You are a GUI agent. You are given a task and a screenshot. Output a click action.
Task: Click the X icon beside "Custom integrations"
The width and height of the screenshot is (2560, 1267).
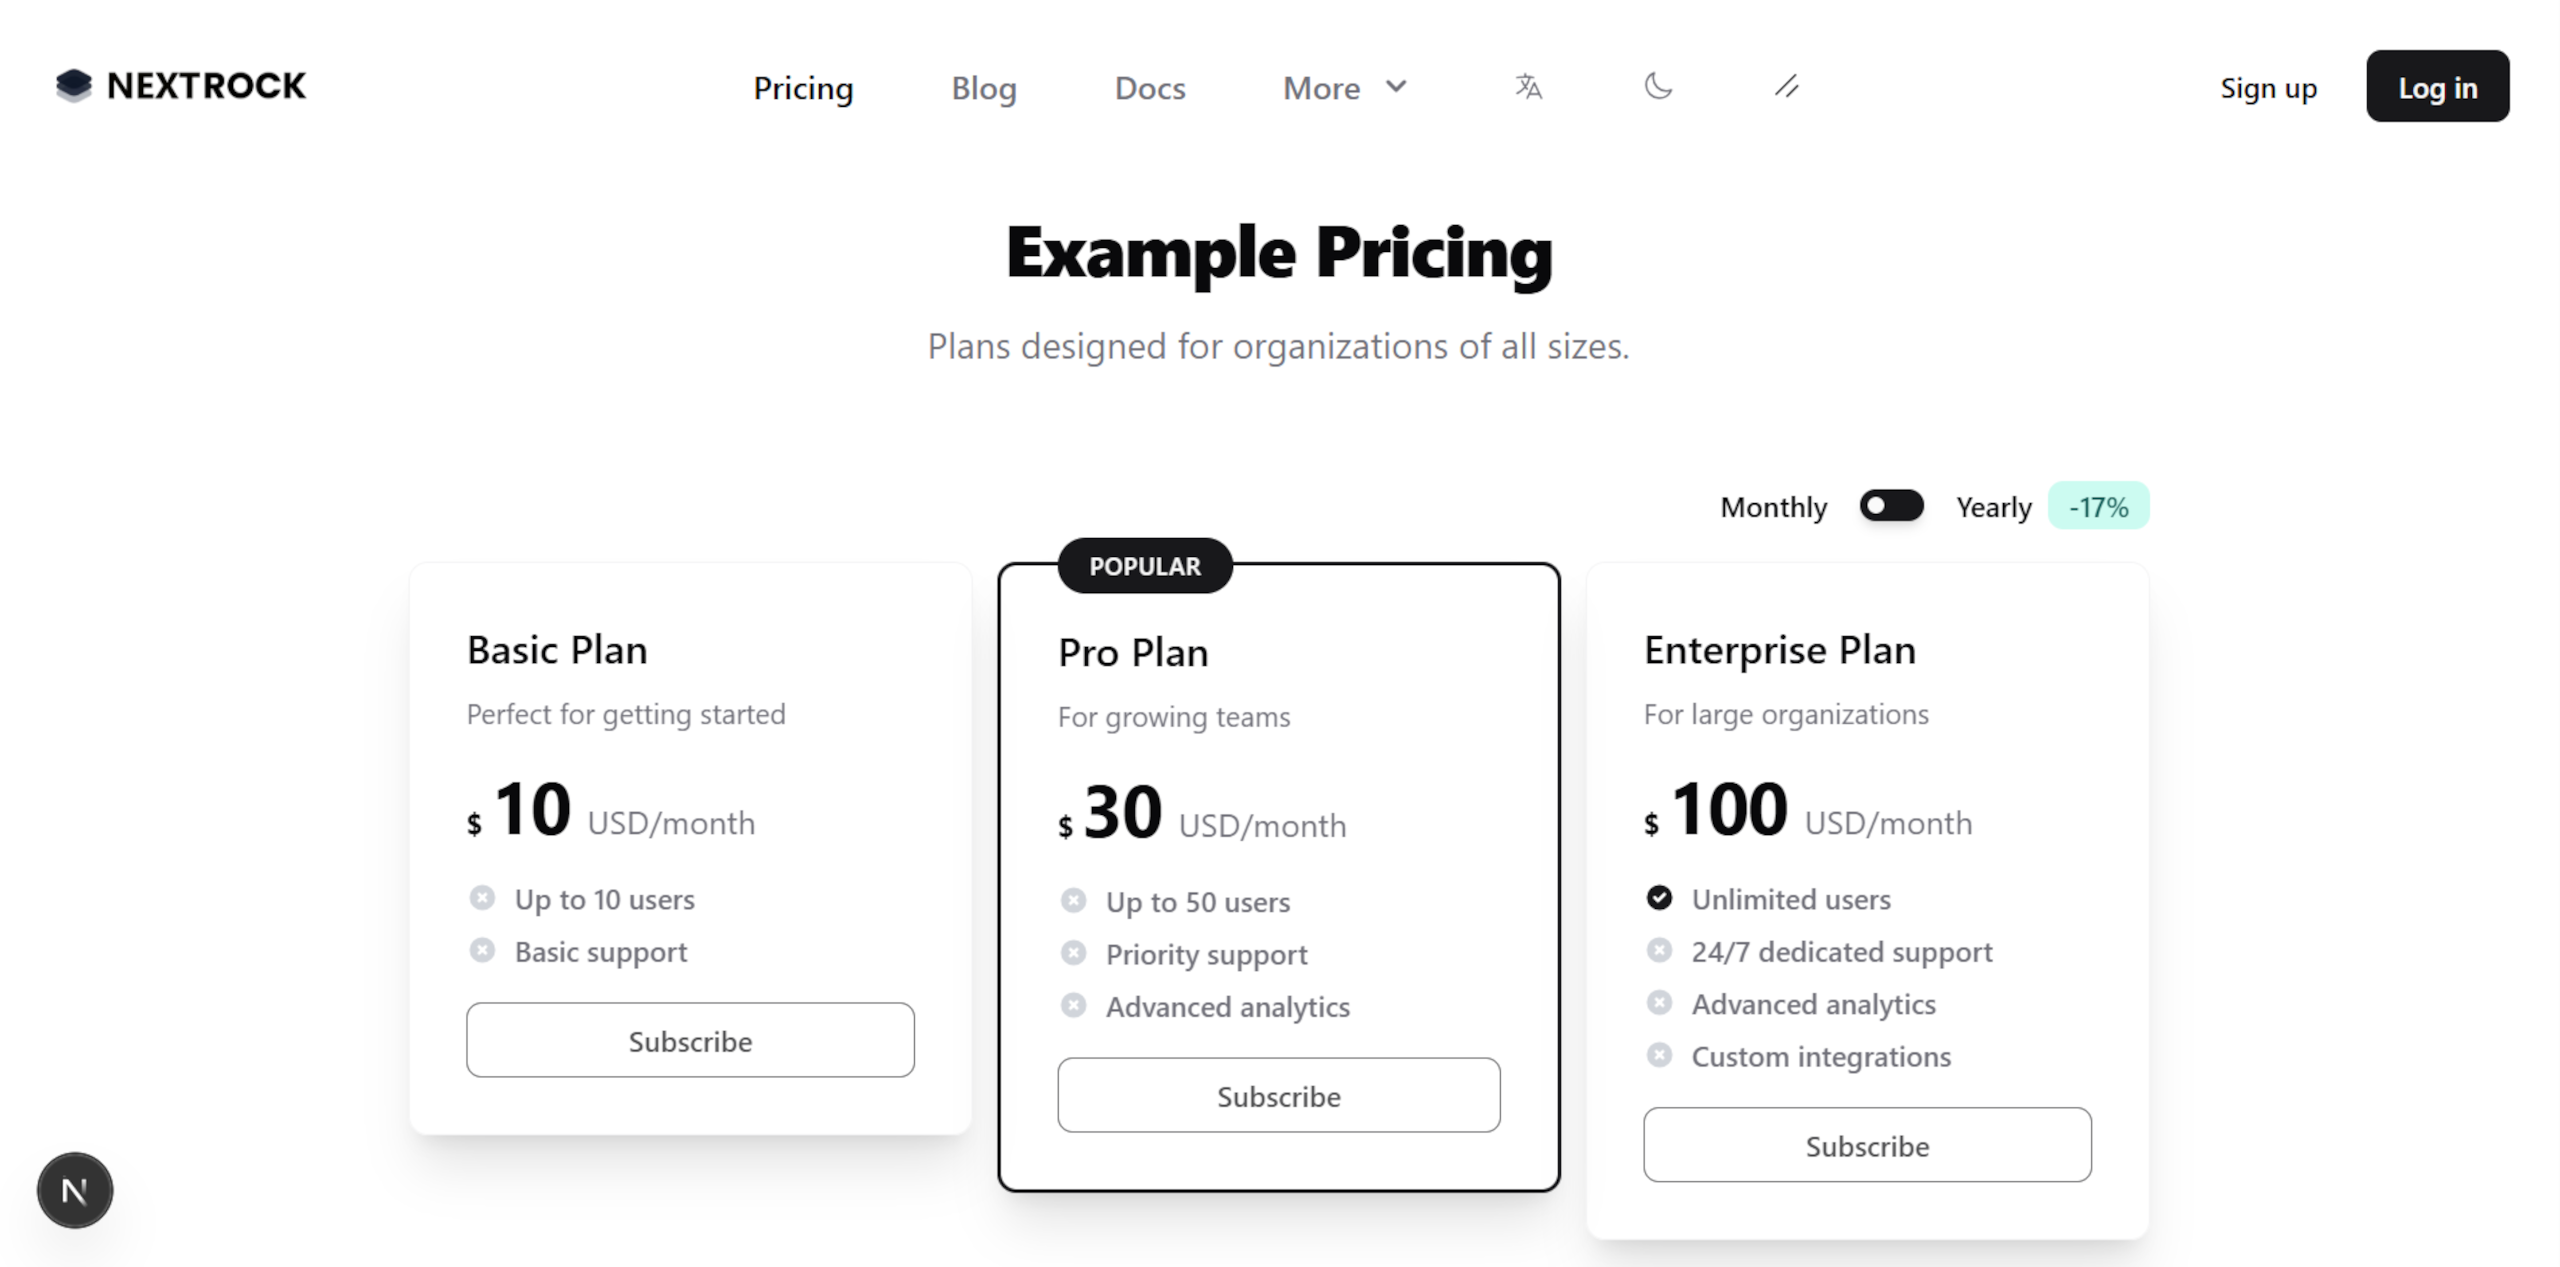1660,1054
